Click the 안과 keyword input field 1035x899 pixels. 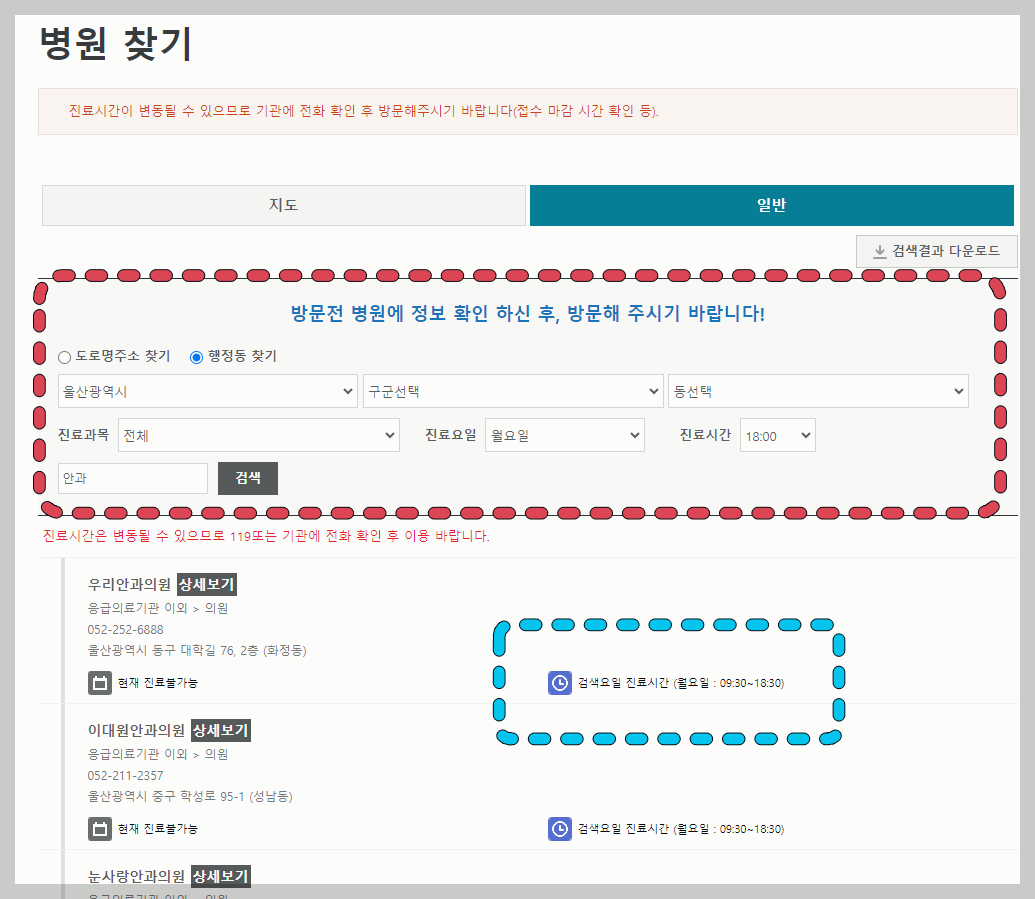(132, 478)
